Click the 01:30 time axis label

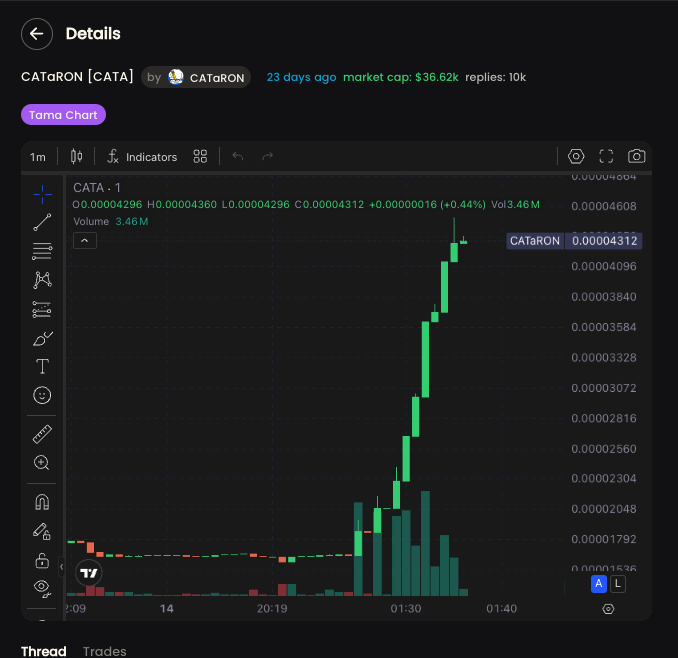pos(406,609)
